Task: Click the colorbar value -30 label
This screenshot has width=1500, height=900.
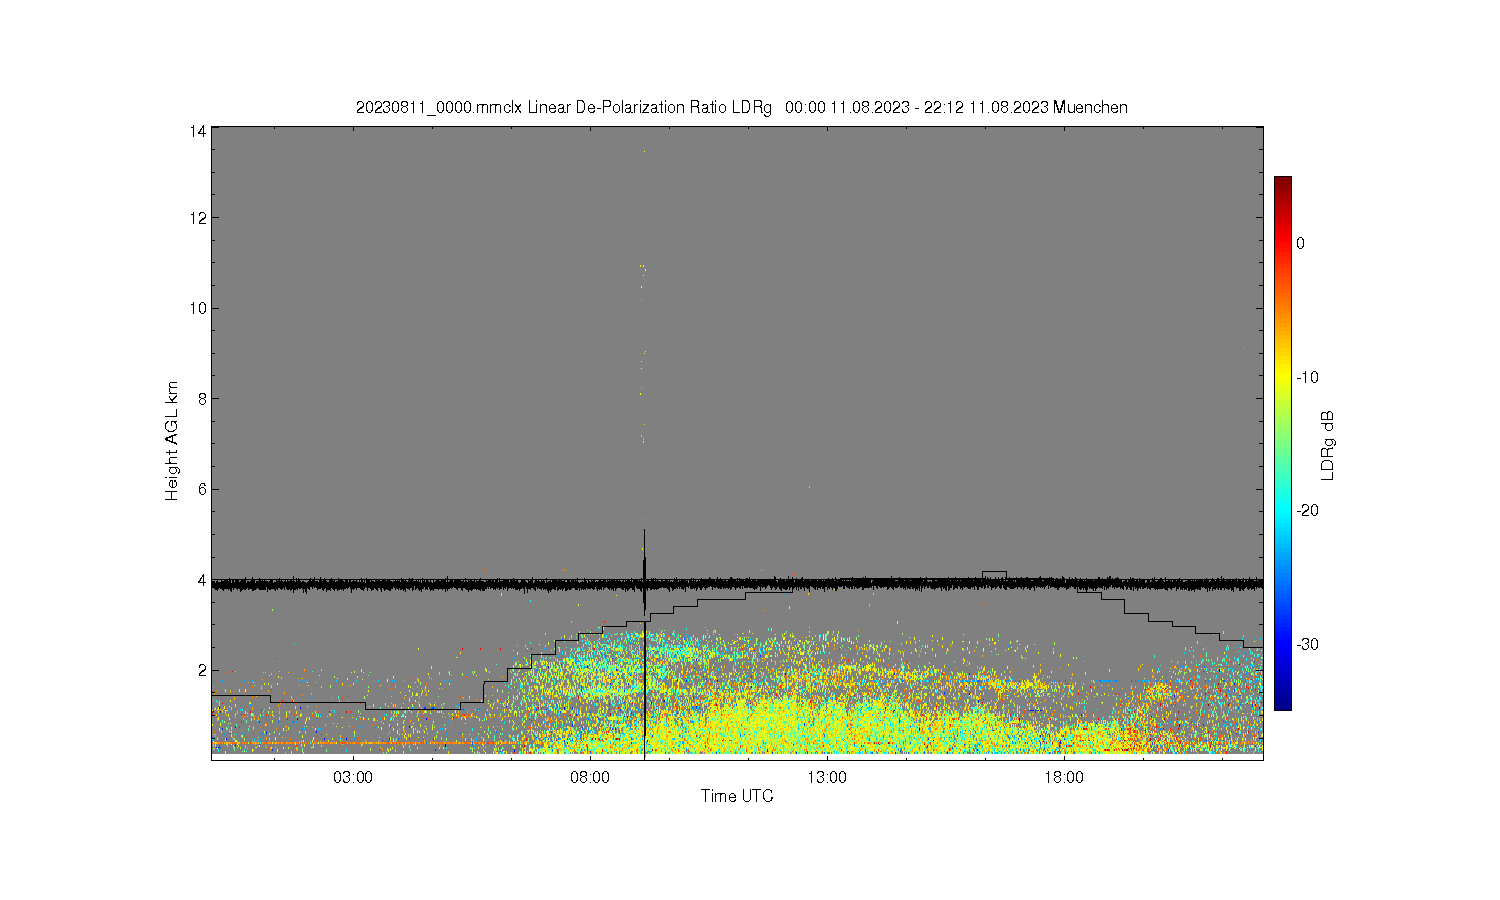Action: [1307, 644]
